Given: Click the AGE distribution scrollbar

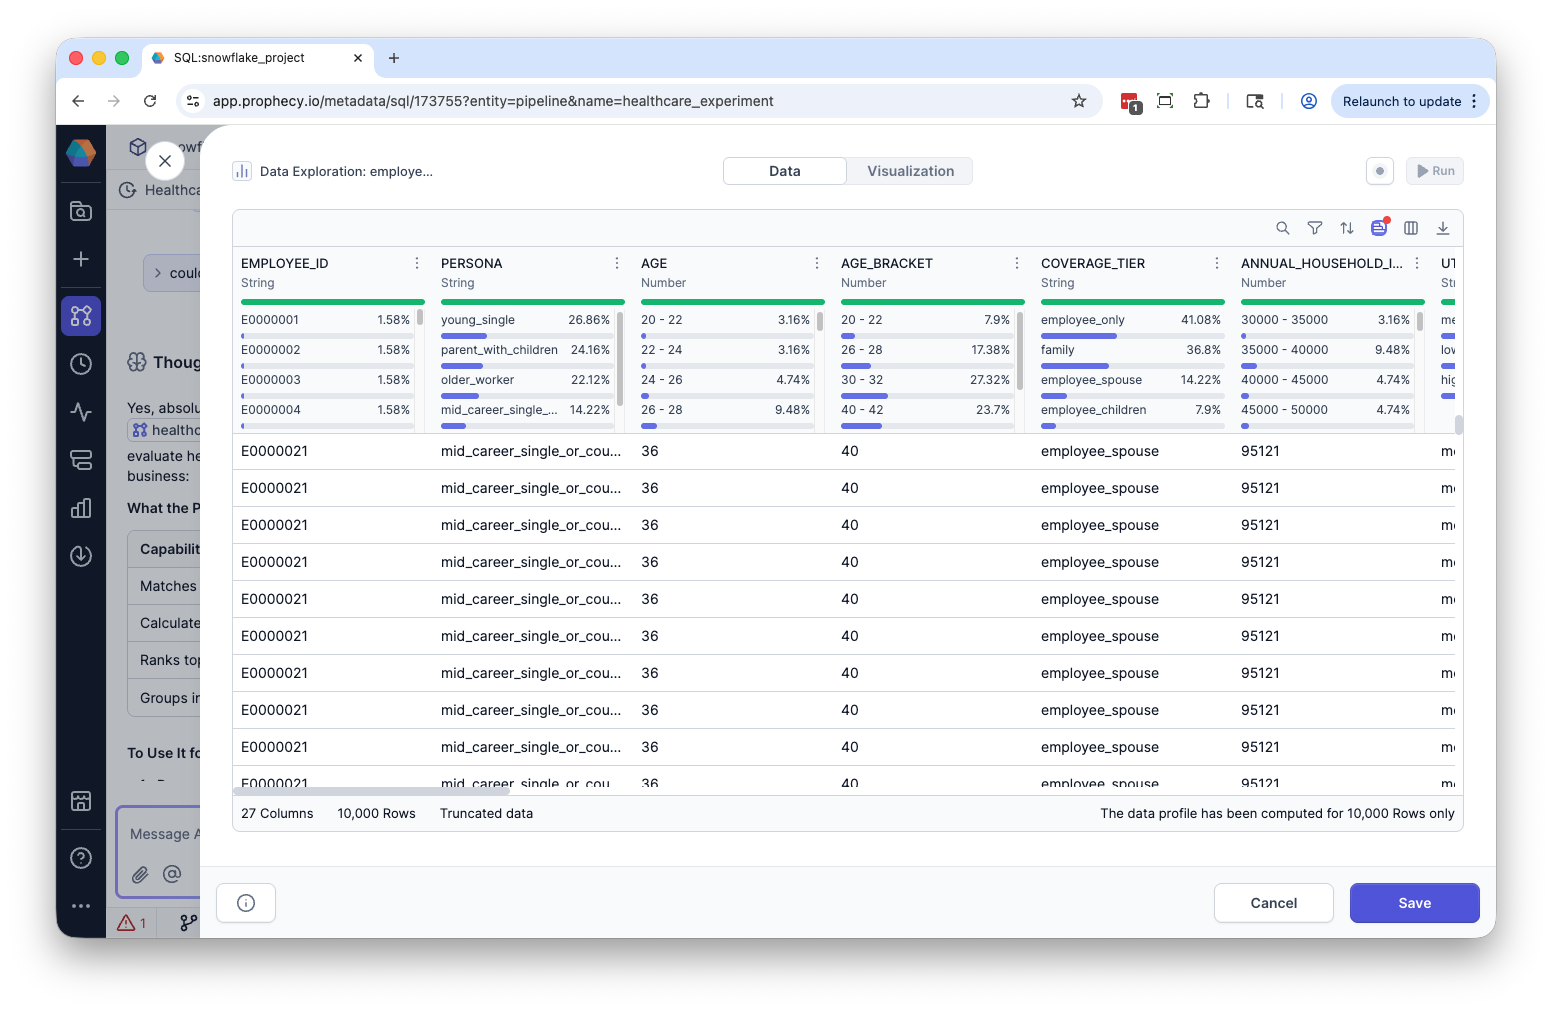Looking at the screenshot, I should tap(820, 321).
